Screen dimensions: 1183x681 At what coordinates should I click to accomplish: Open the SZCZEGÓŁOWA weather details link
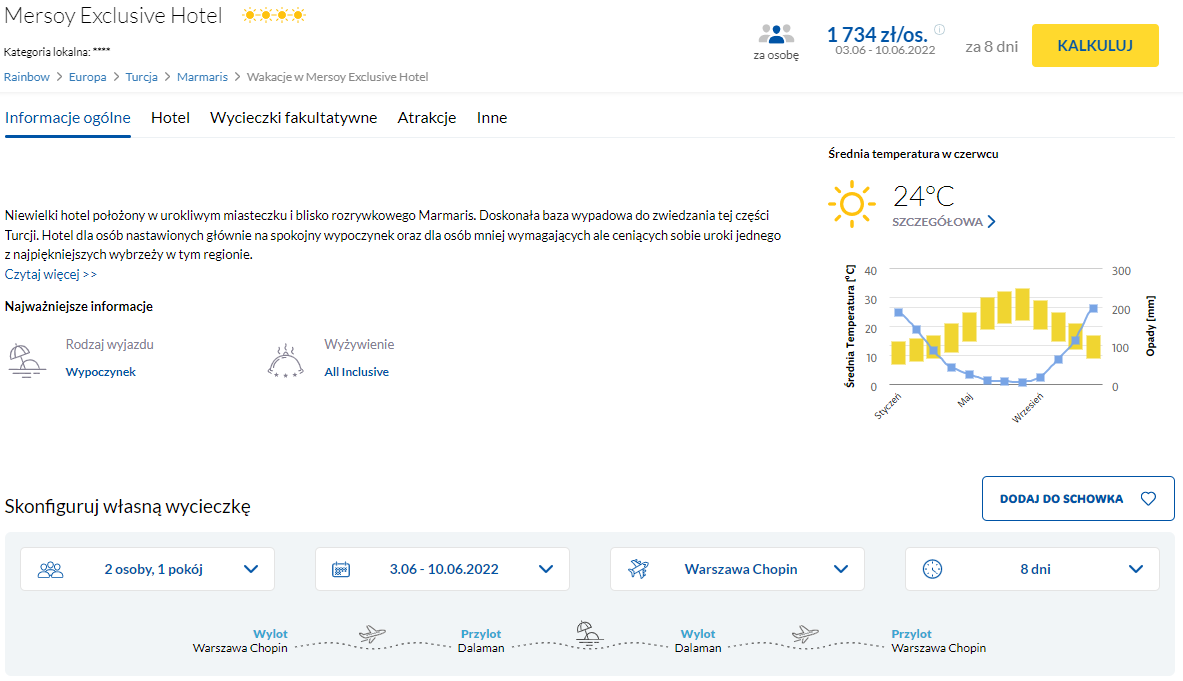[x=943, y=222]
